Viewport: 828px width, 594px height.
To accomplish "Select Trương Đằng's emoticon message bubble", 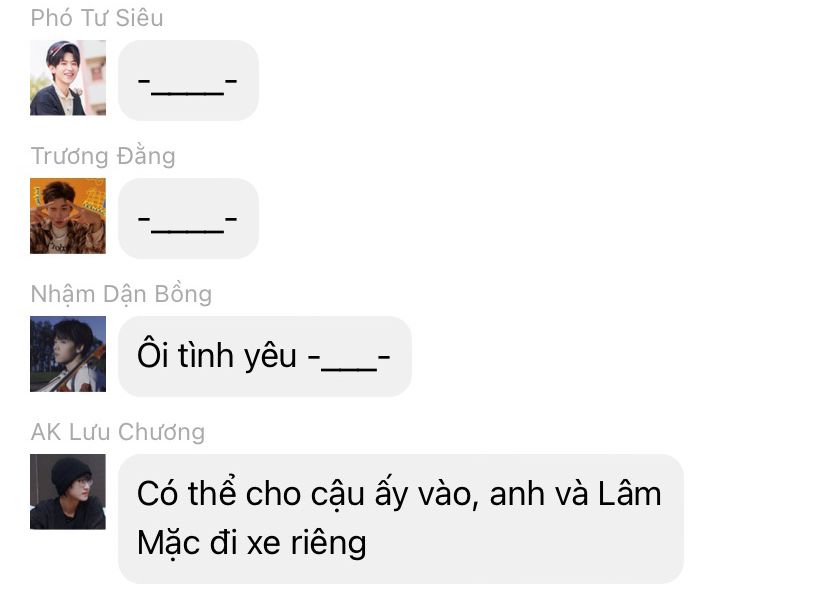I will click(x=188, y=218).
